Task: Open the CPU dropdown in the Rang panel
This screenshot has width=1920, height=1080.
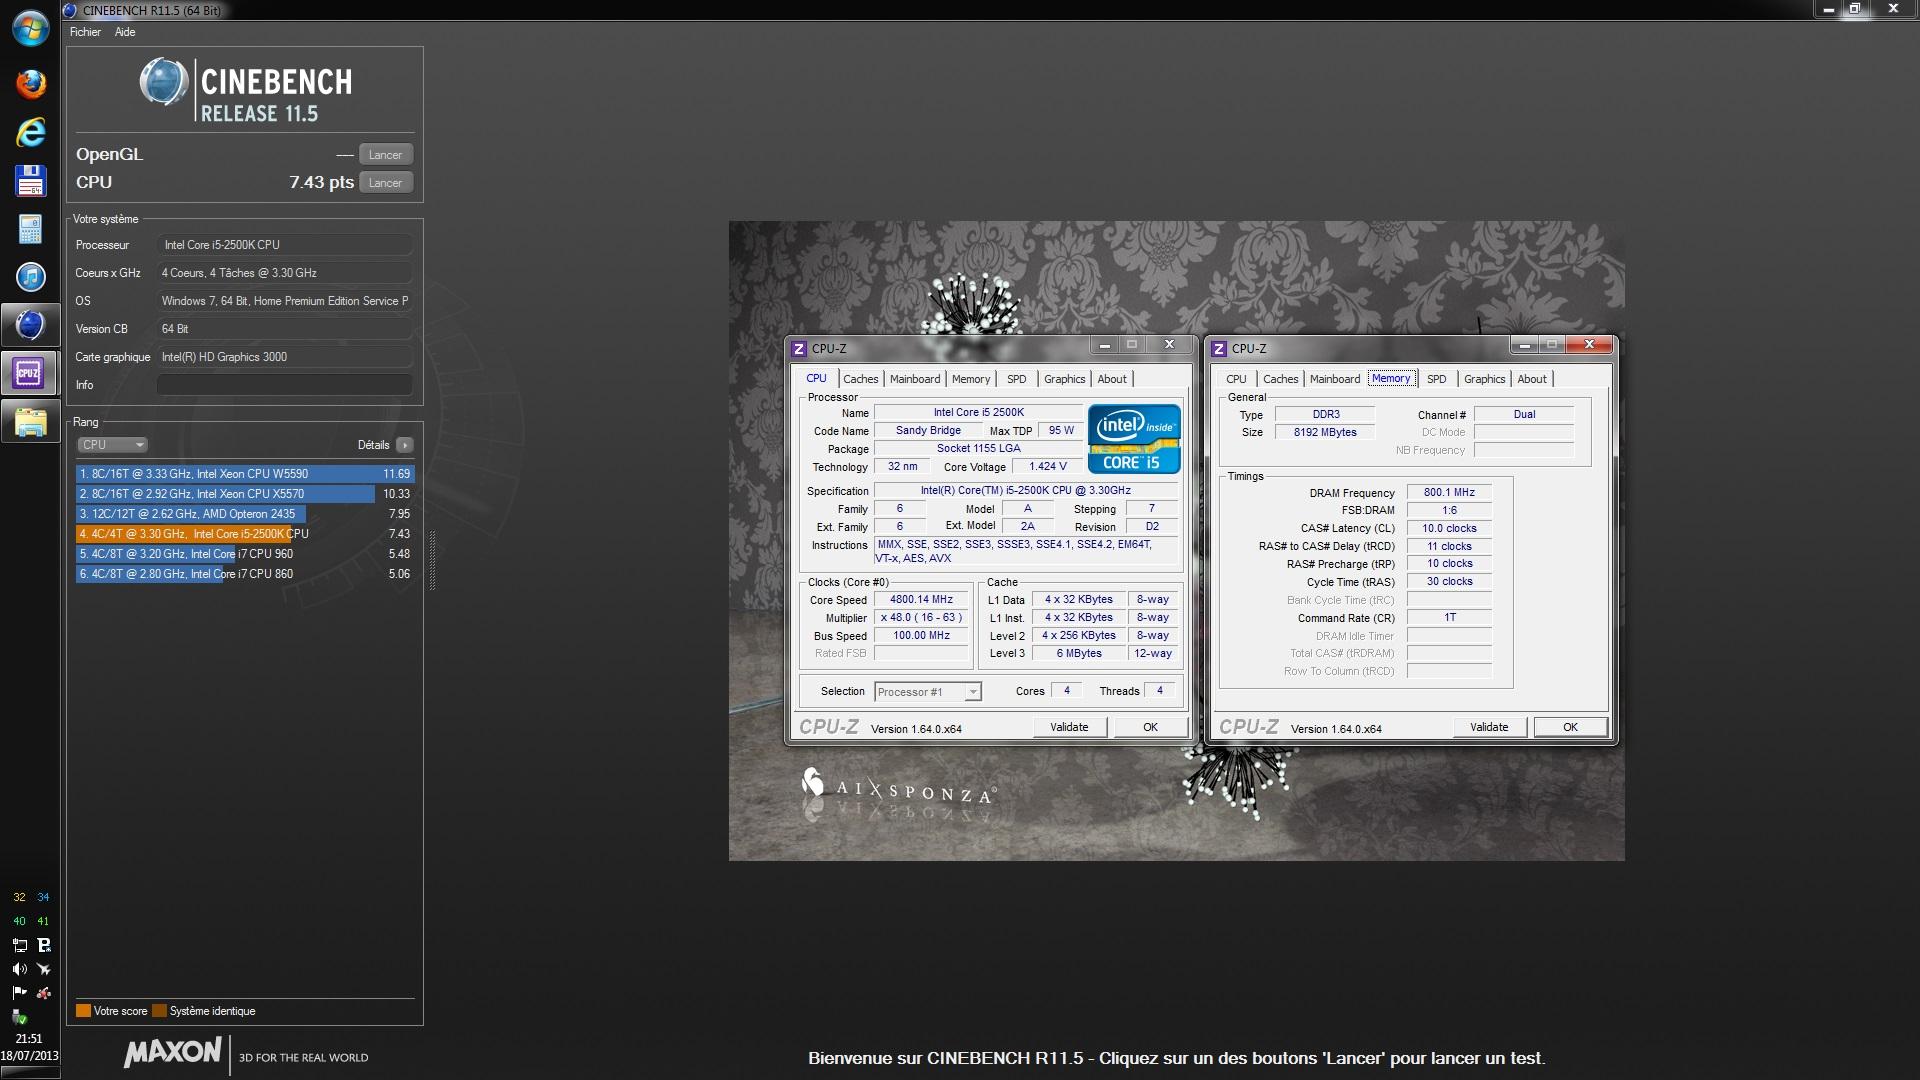Action: coord(112,445)
